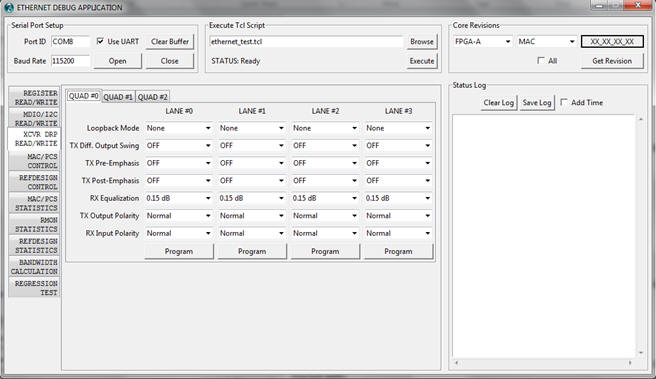Image resolution: width=656 pixels, height=379 pixels.
Task: Expand Lane #1 TX Diff. Output Swing dropdown
Action: (252, 146)
